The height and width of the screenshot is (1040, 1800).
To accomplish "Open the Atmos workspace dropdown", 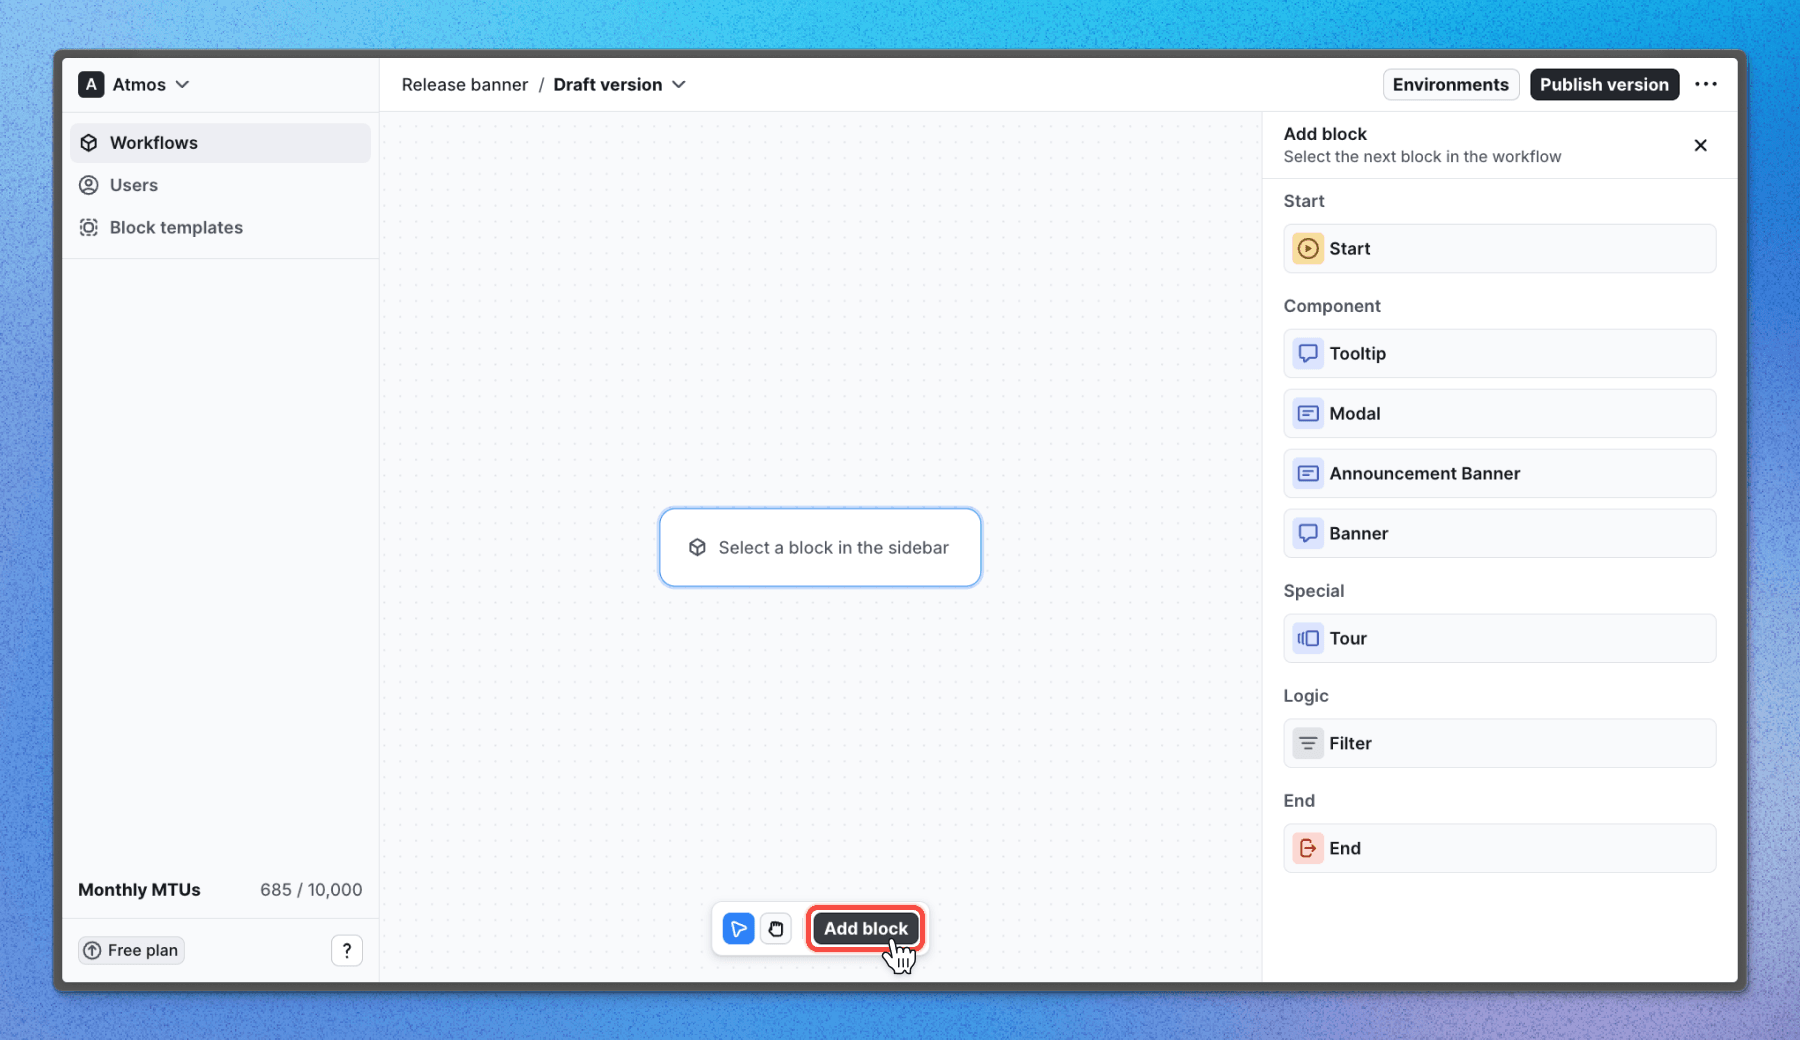I will coord(135,84).
